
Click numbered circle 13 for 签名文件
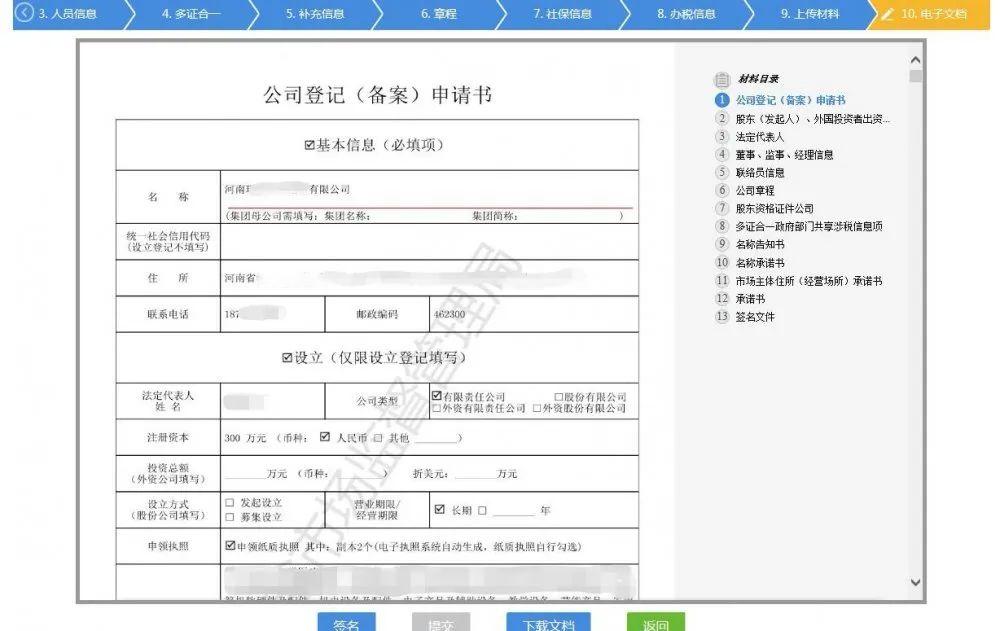pos(722,317)
